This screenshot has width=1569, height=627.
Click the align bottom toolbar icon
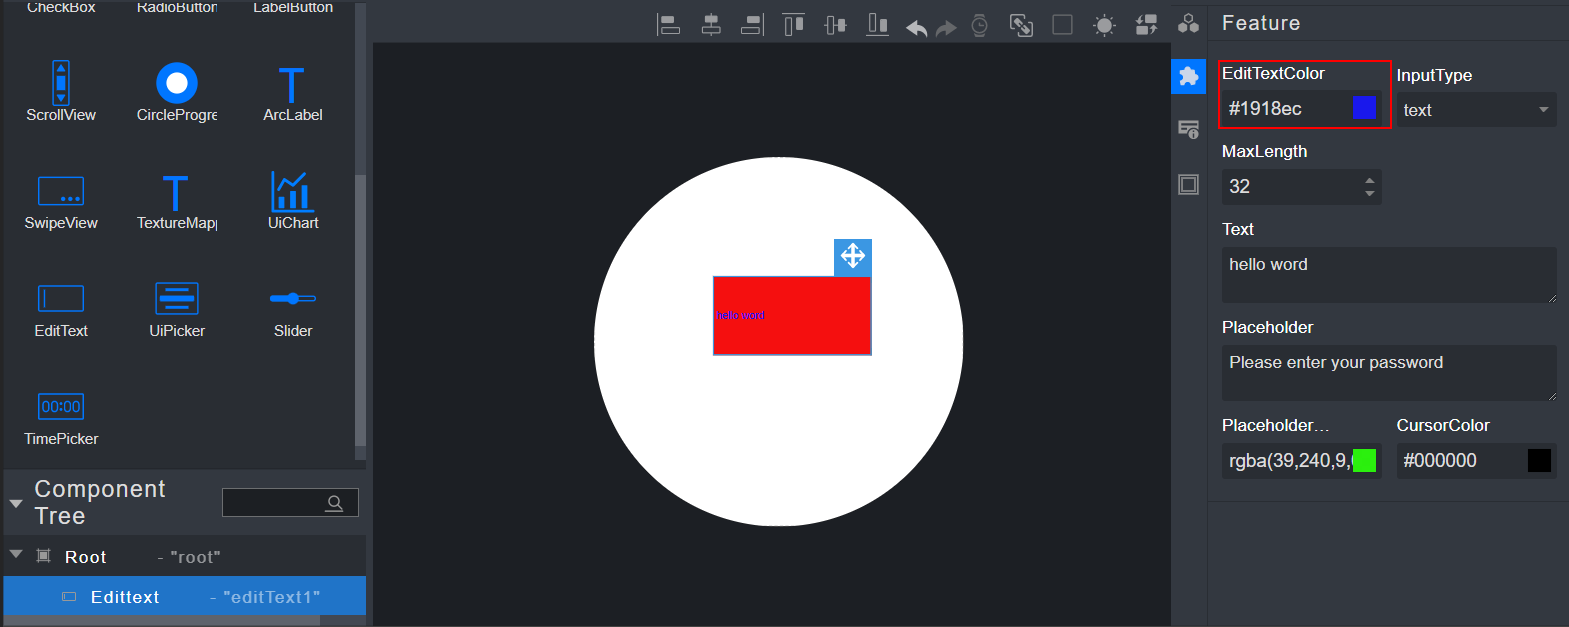tap(877, 25)
